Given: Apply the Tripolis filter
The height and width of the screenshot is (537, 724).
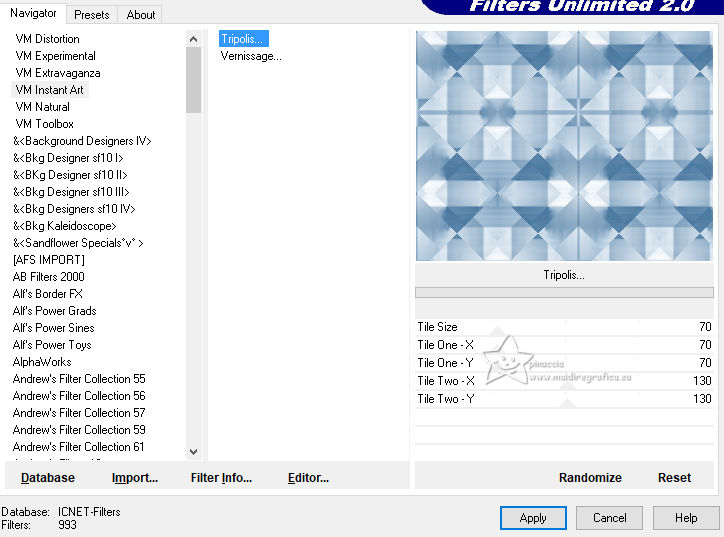Looking at the screenshot, I should point(533,518).
